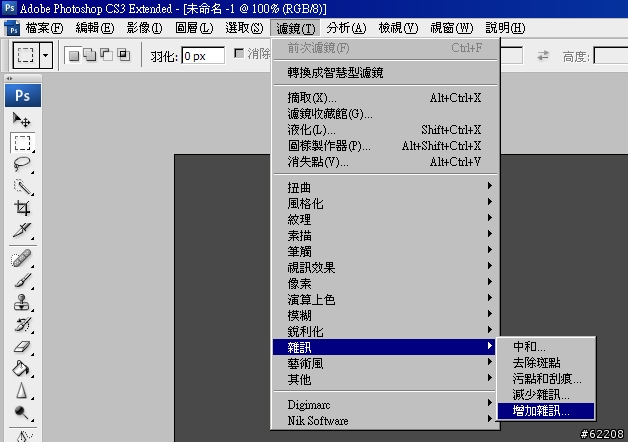Open the 編輯(E) menu

coord(95,28)
